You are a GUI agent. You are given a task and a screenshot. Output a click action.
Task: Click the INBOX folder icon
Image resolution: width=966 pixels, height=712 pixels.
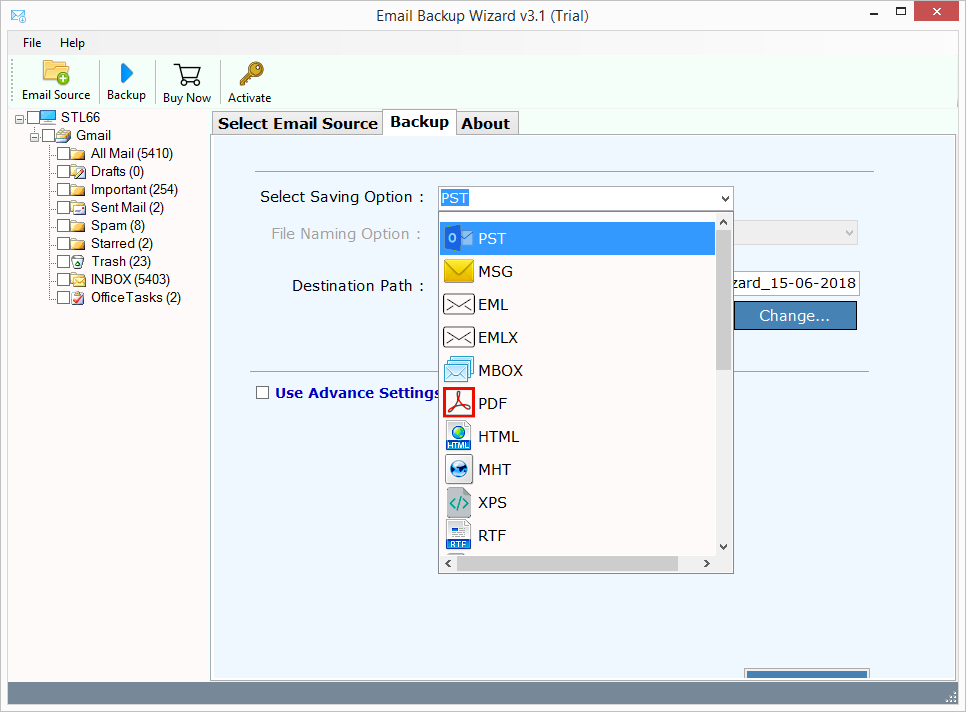[78, 280]
